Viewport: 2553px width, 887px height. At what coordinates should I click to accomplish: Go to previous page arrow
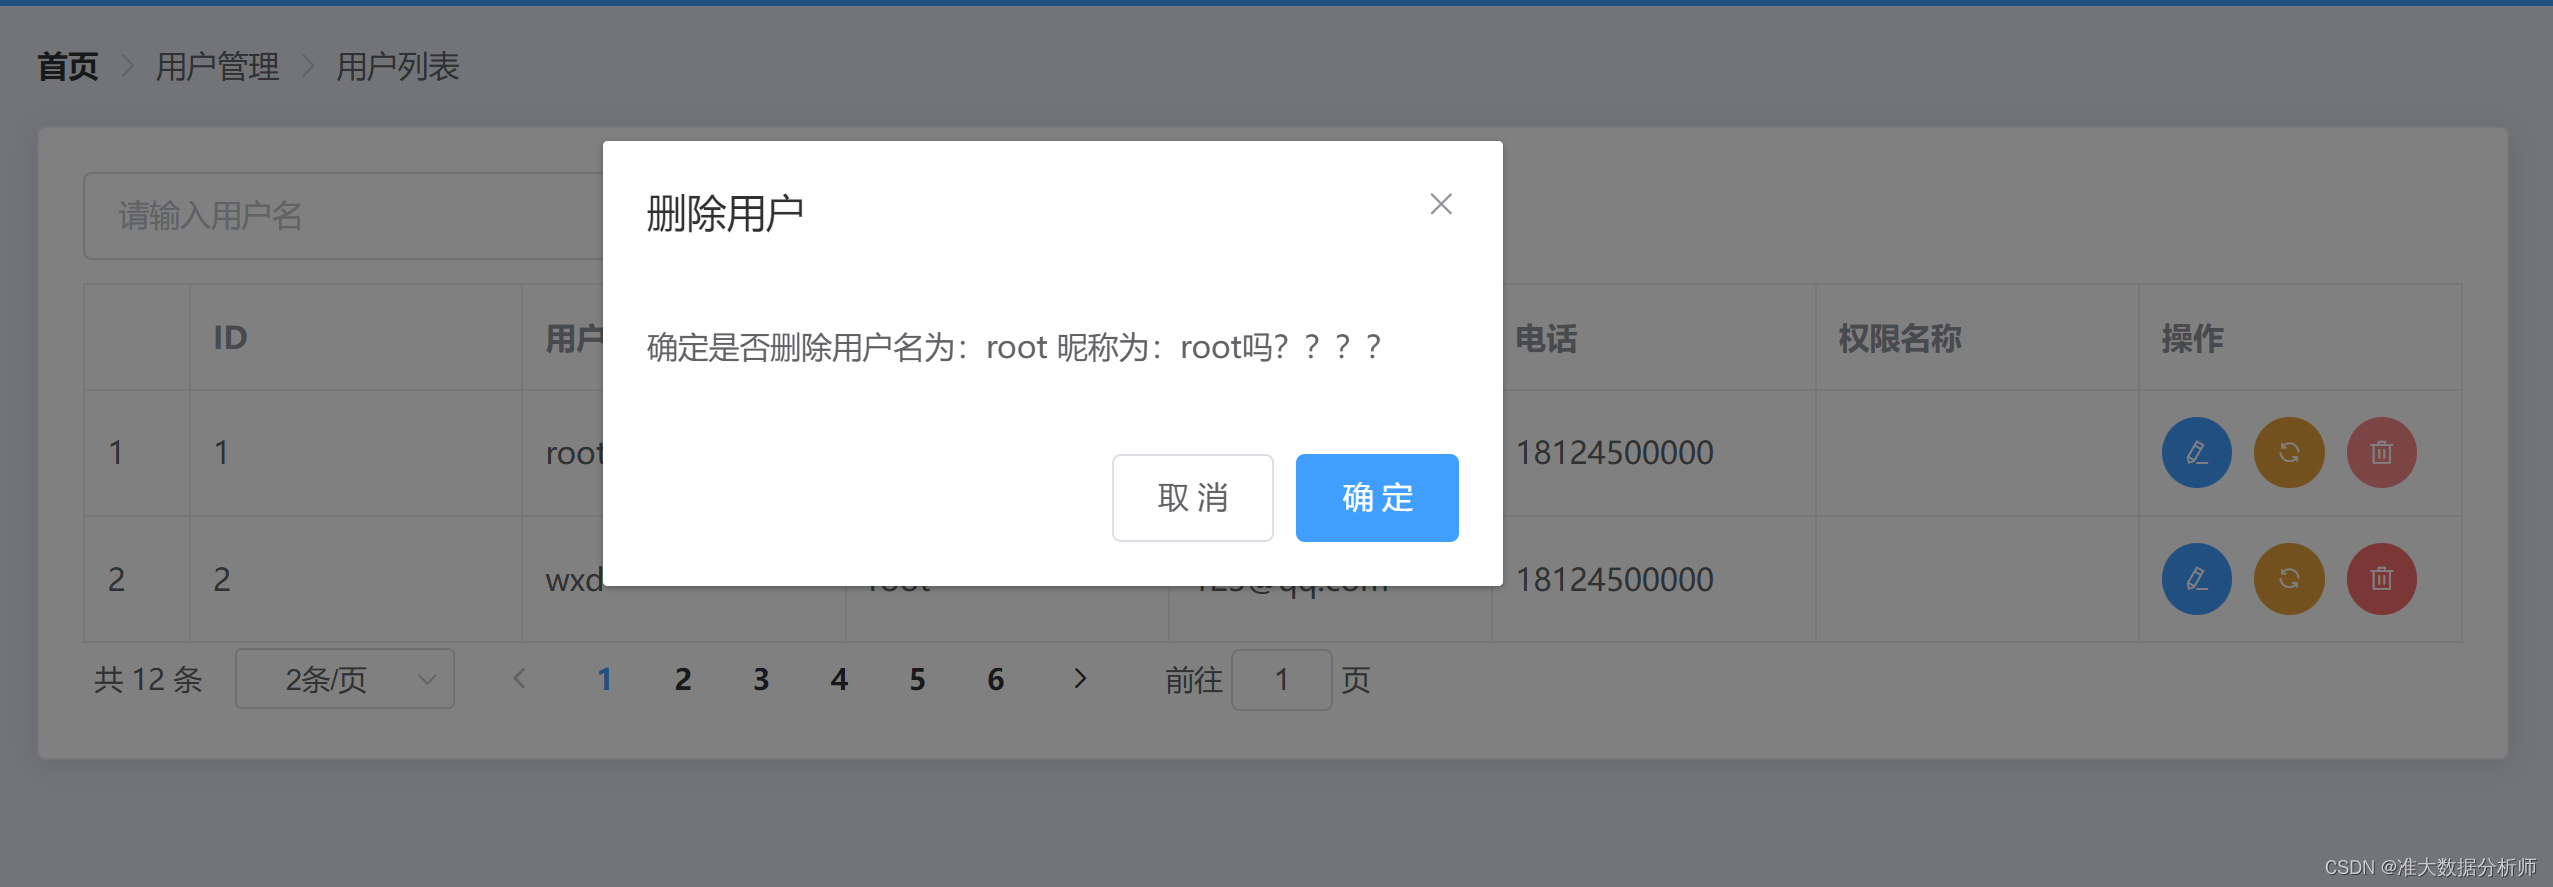(519, 679)
